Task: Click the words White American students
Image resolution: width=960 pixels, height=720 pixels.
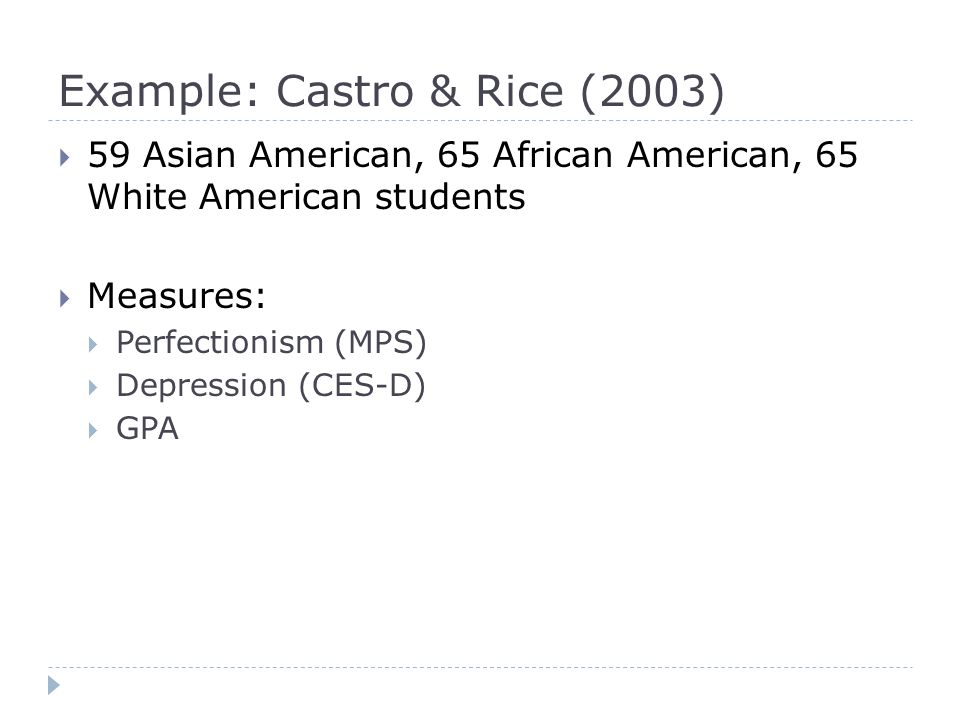Action: 307,197
